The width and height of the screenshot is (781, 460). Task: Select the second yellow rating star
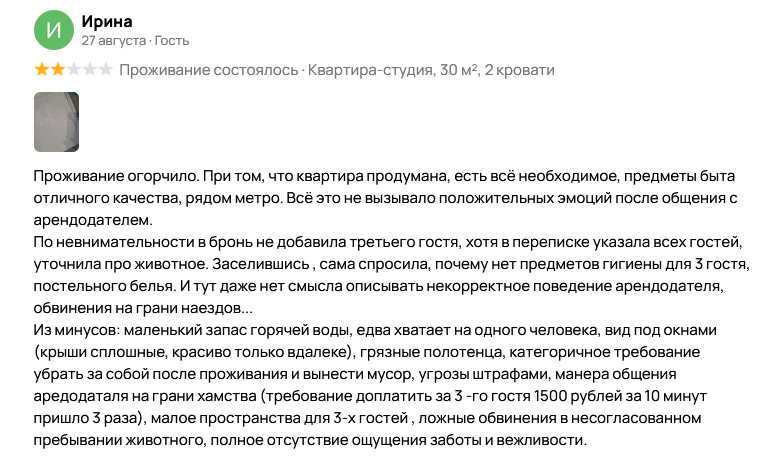click(56, 70)
